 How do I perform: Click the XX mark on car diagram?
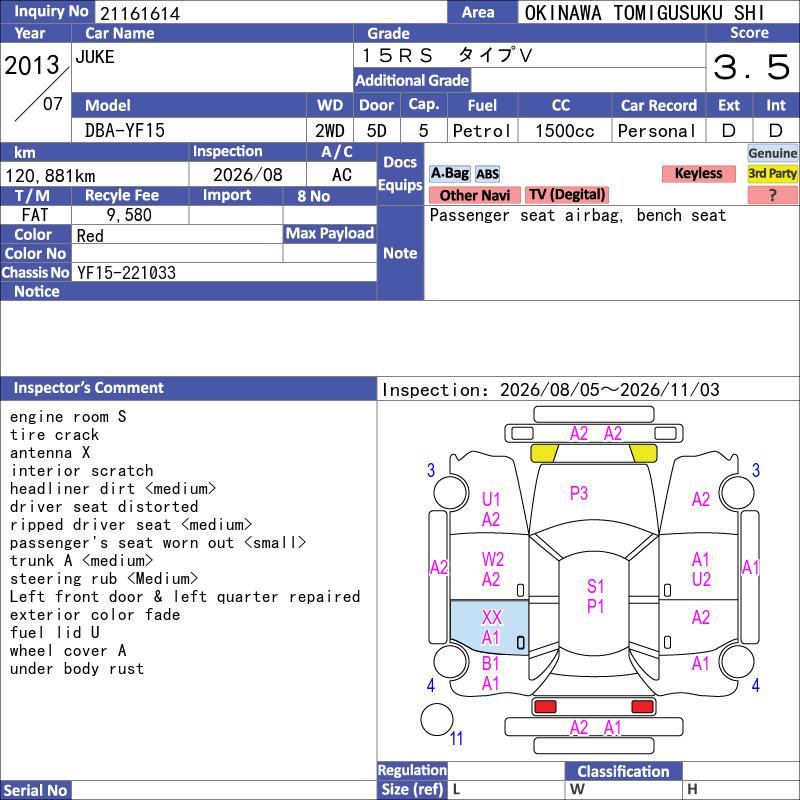pyautogui.click(x=492, y=617)
